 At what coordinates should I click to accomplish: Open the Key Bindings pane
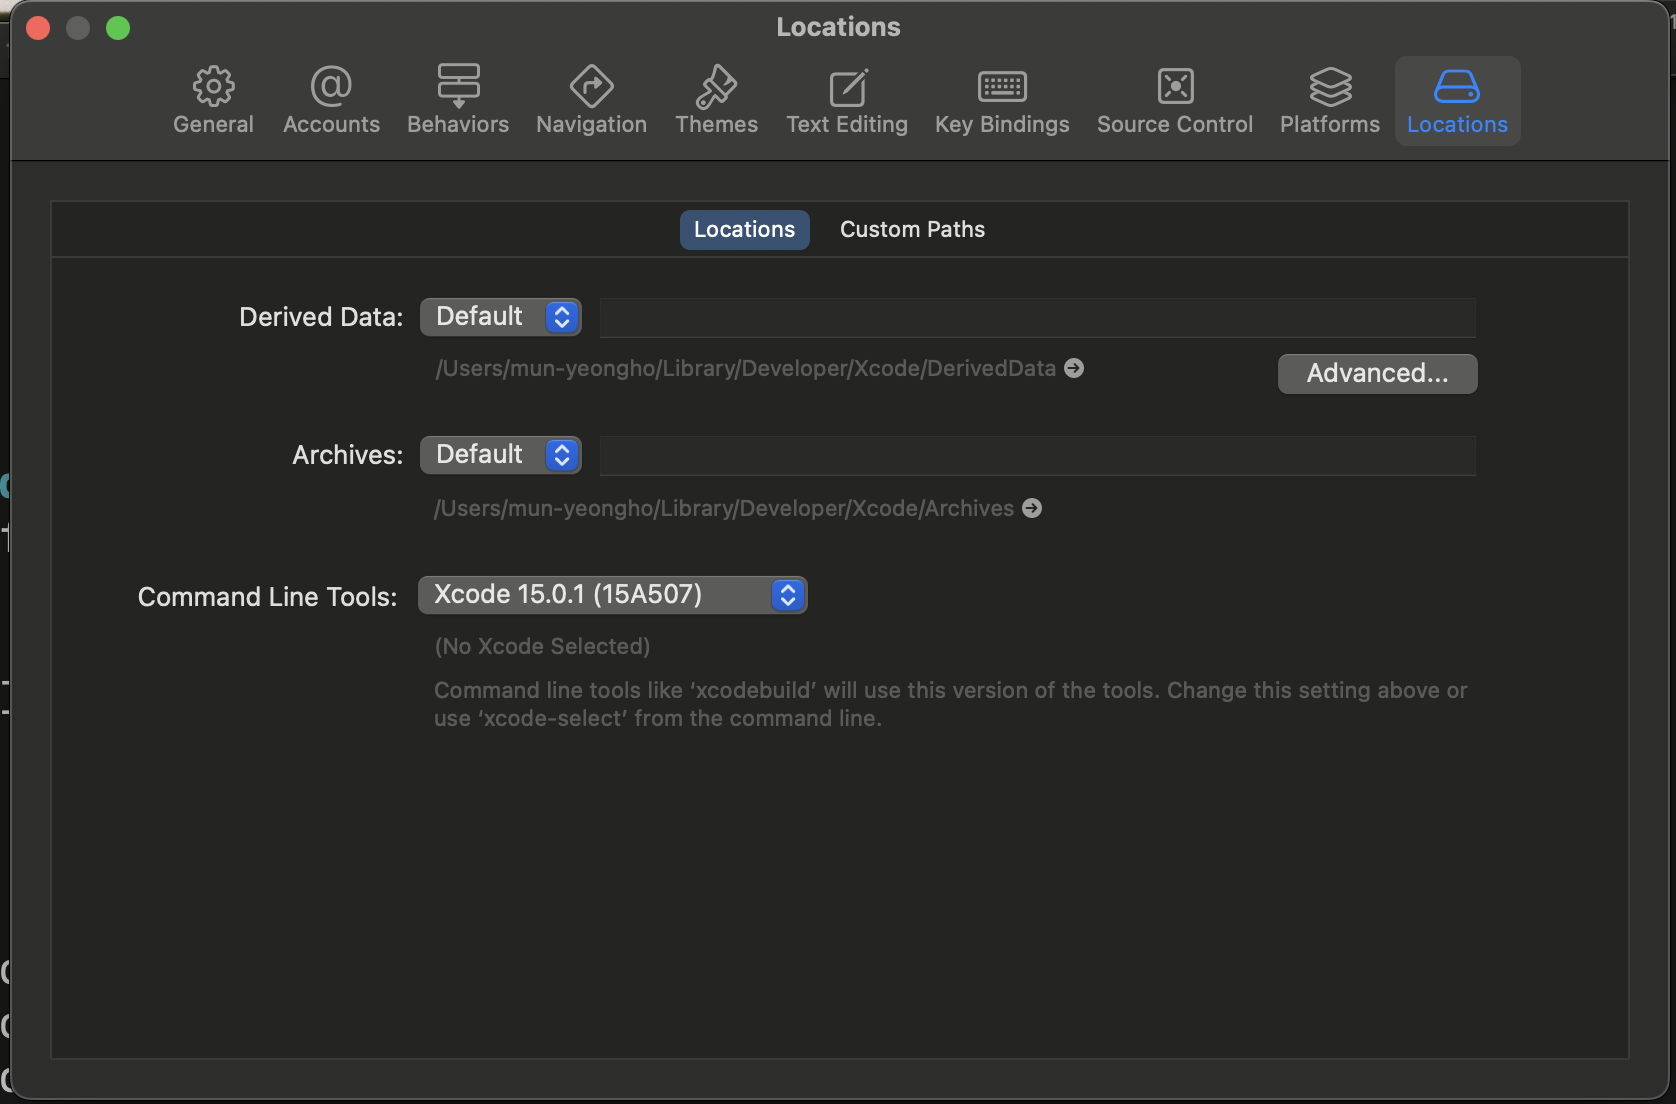tap(1001, 99)
